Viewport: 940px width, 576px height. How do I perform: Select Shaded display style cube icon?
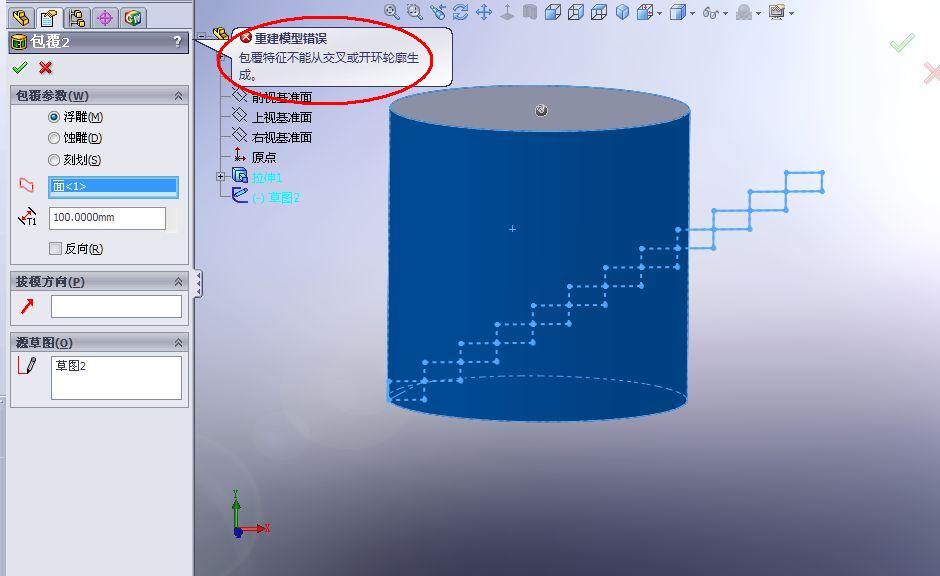[x=622, y=12]
